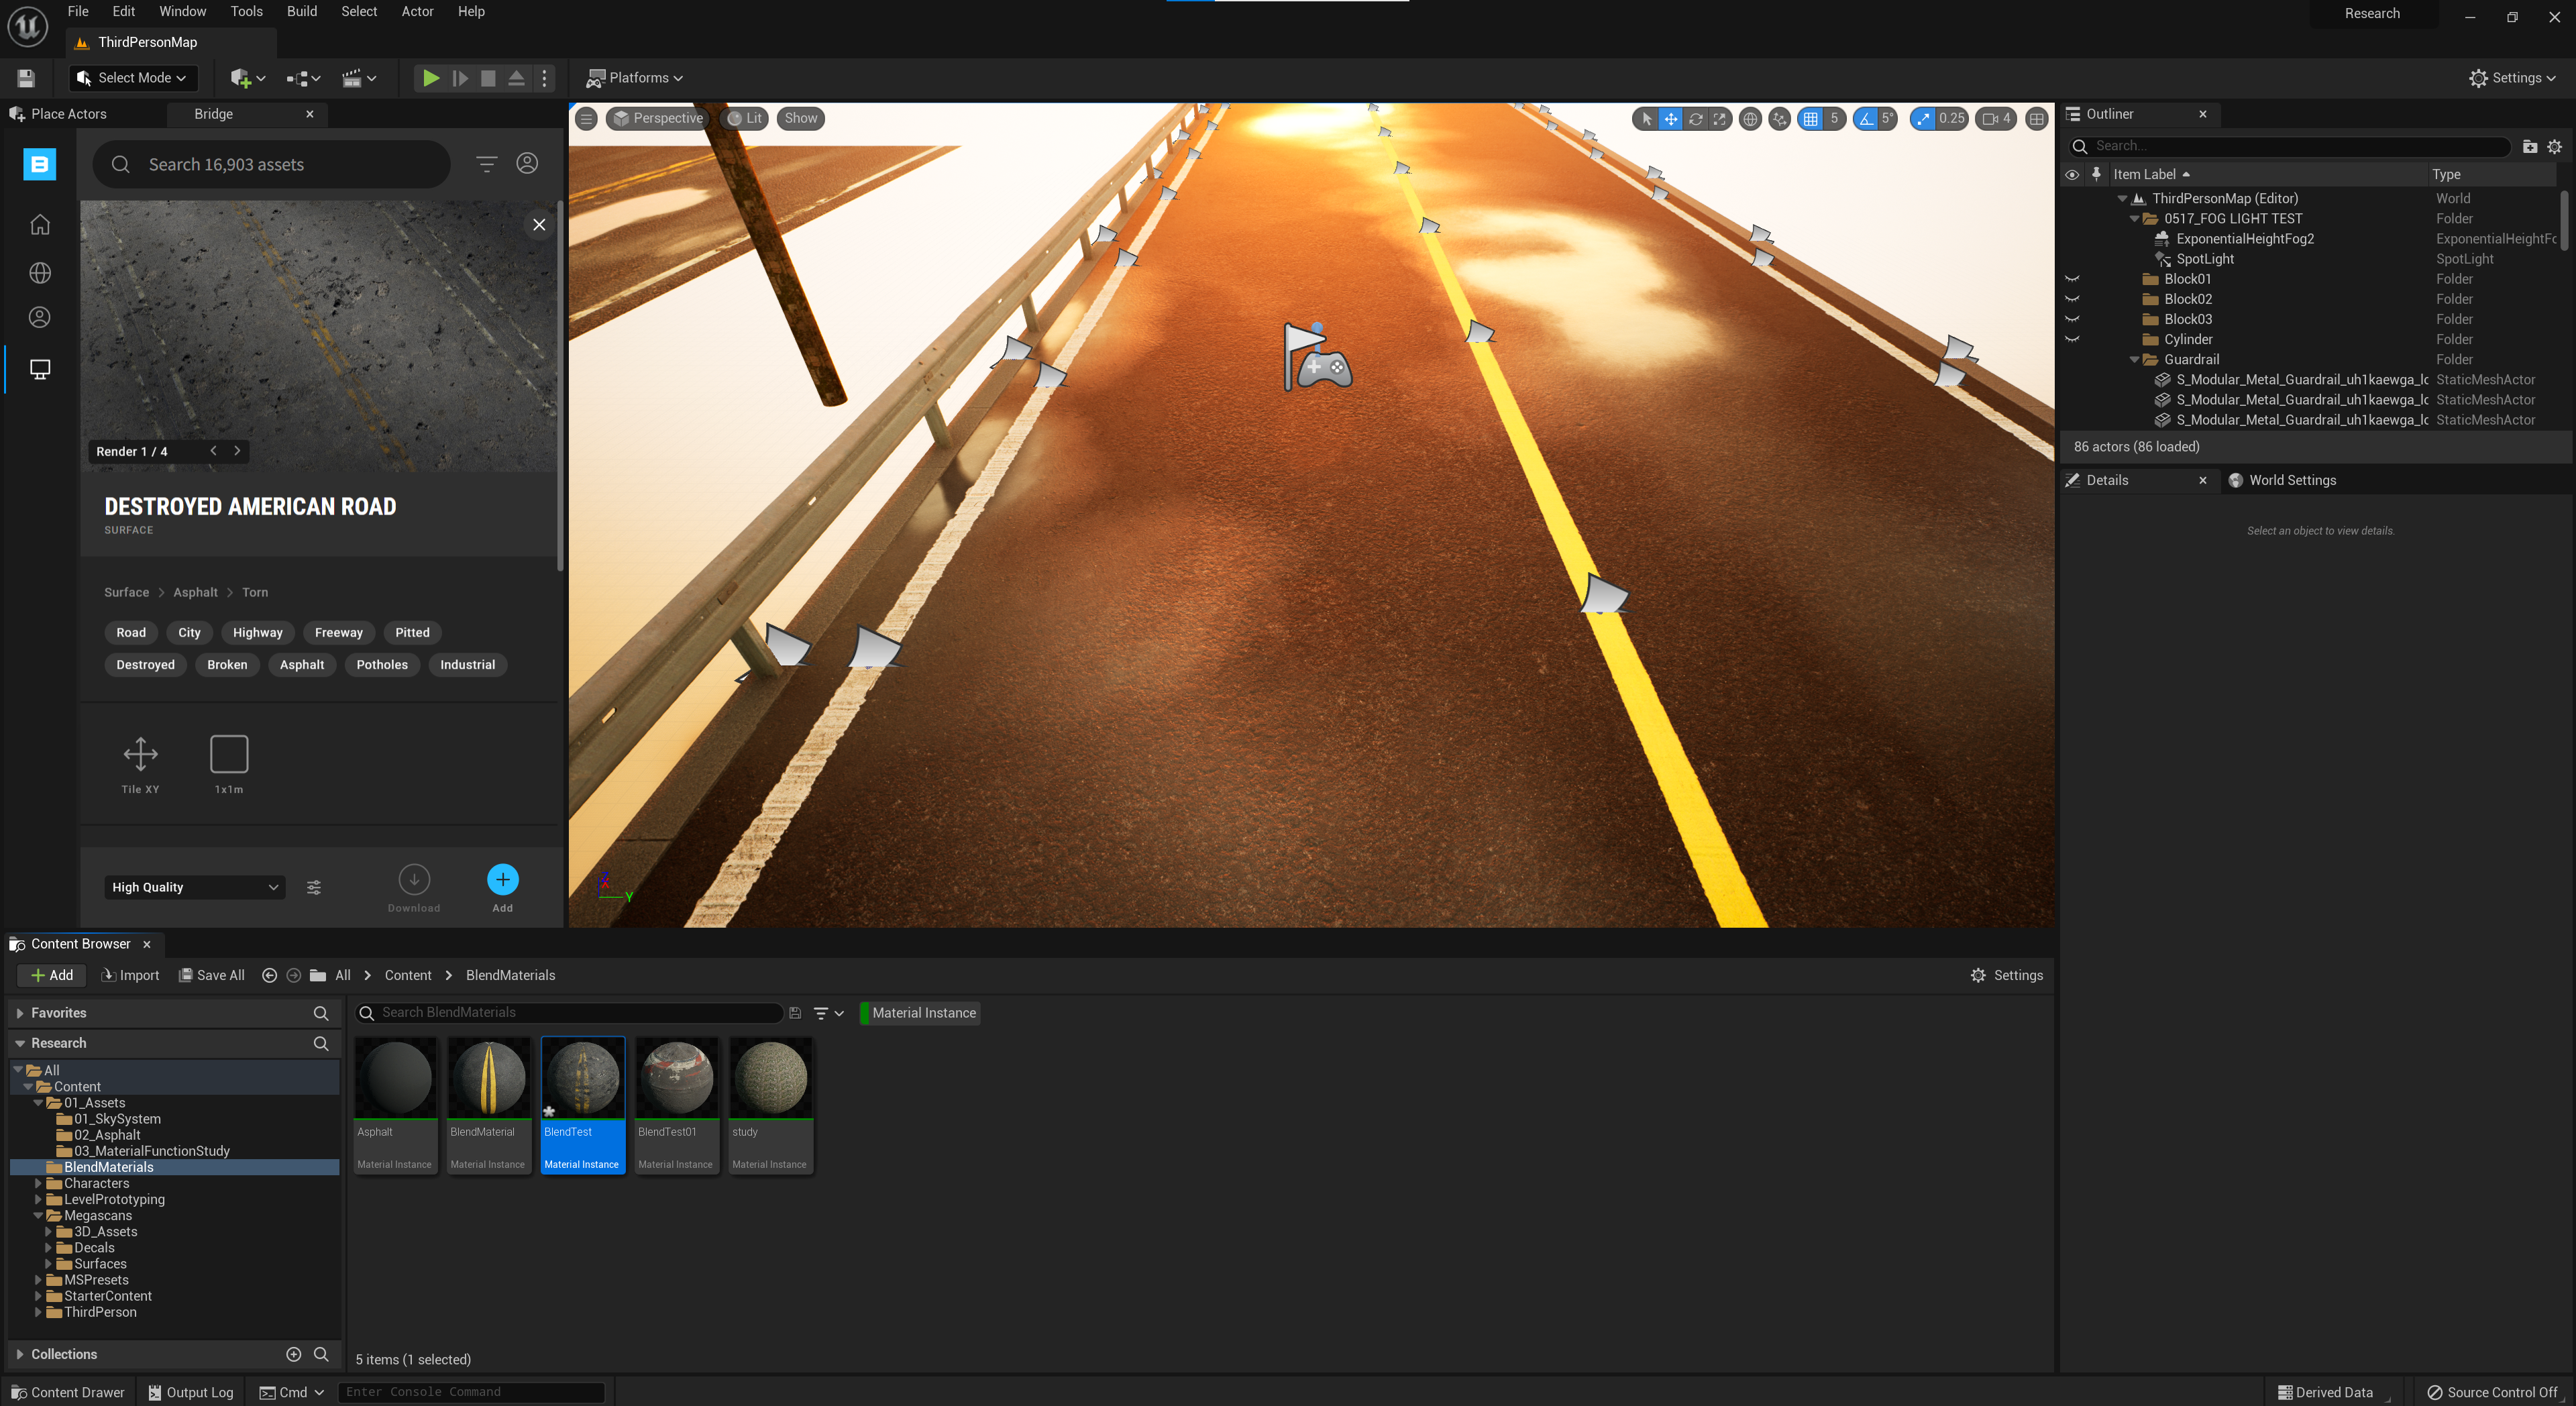The height and width of the screenshot is (1406, 2576).
Task: Open the Lit view mode dropdown
Action: (x=744, y=118)
